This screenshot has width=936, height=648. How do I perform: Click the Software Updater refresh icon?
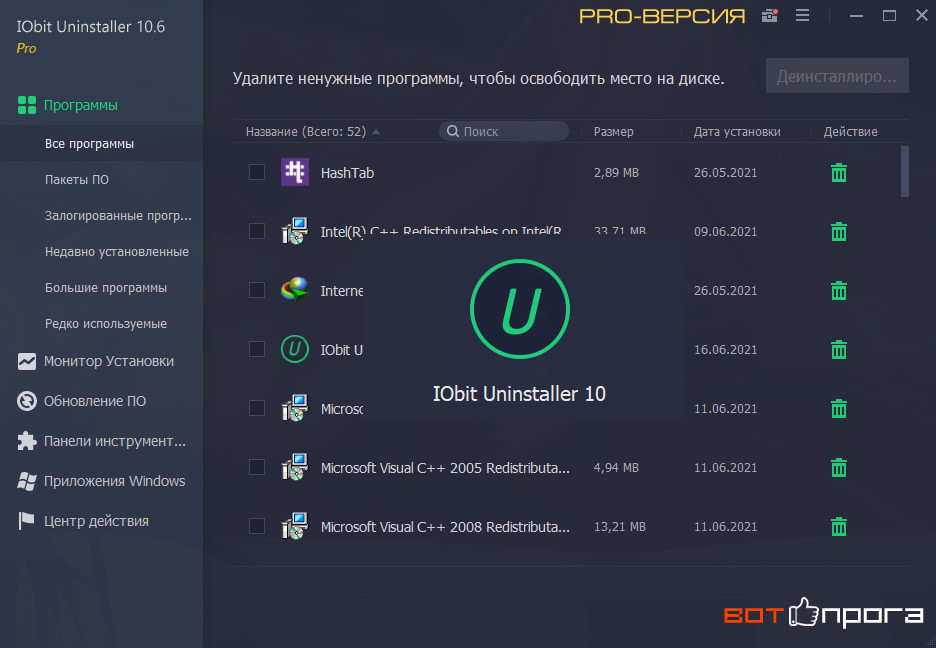click(x=27, y=401)
